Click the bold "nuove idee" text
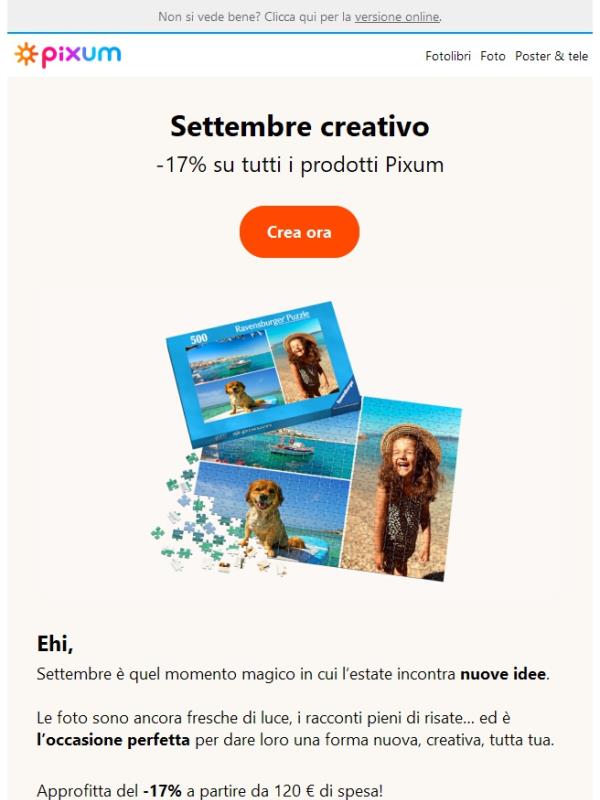 503,674
